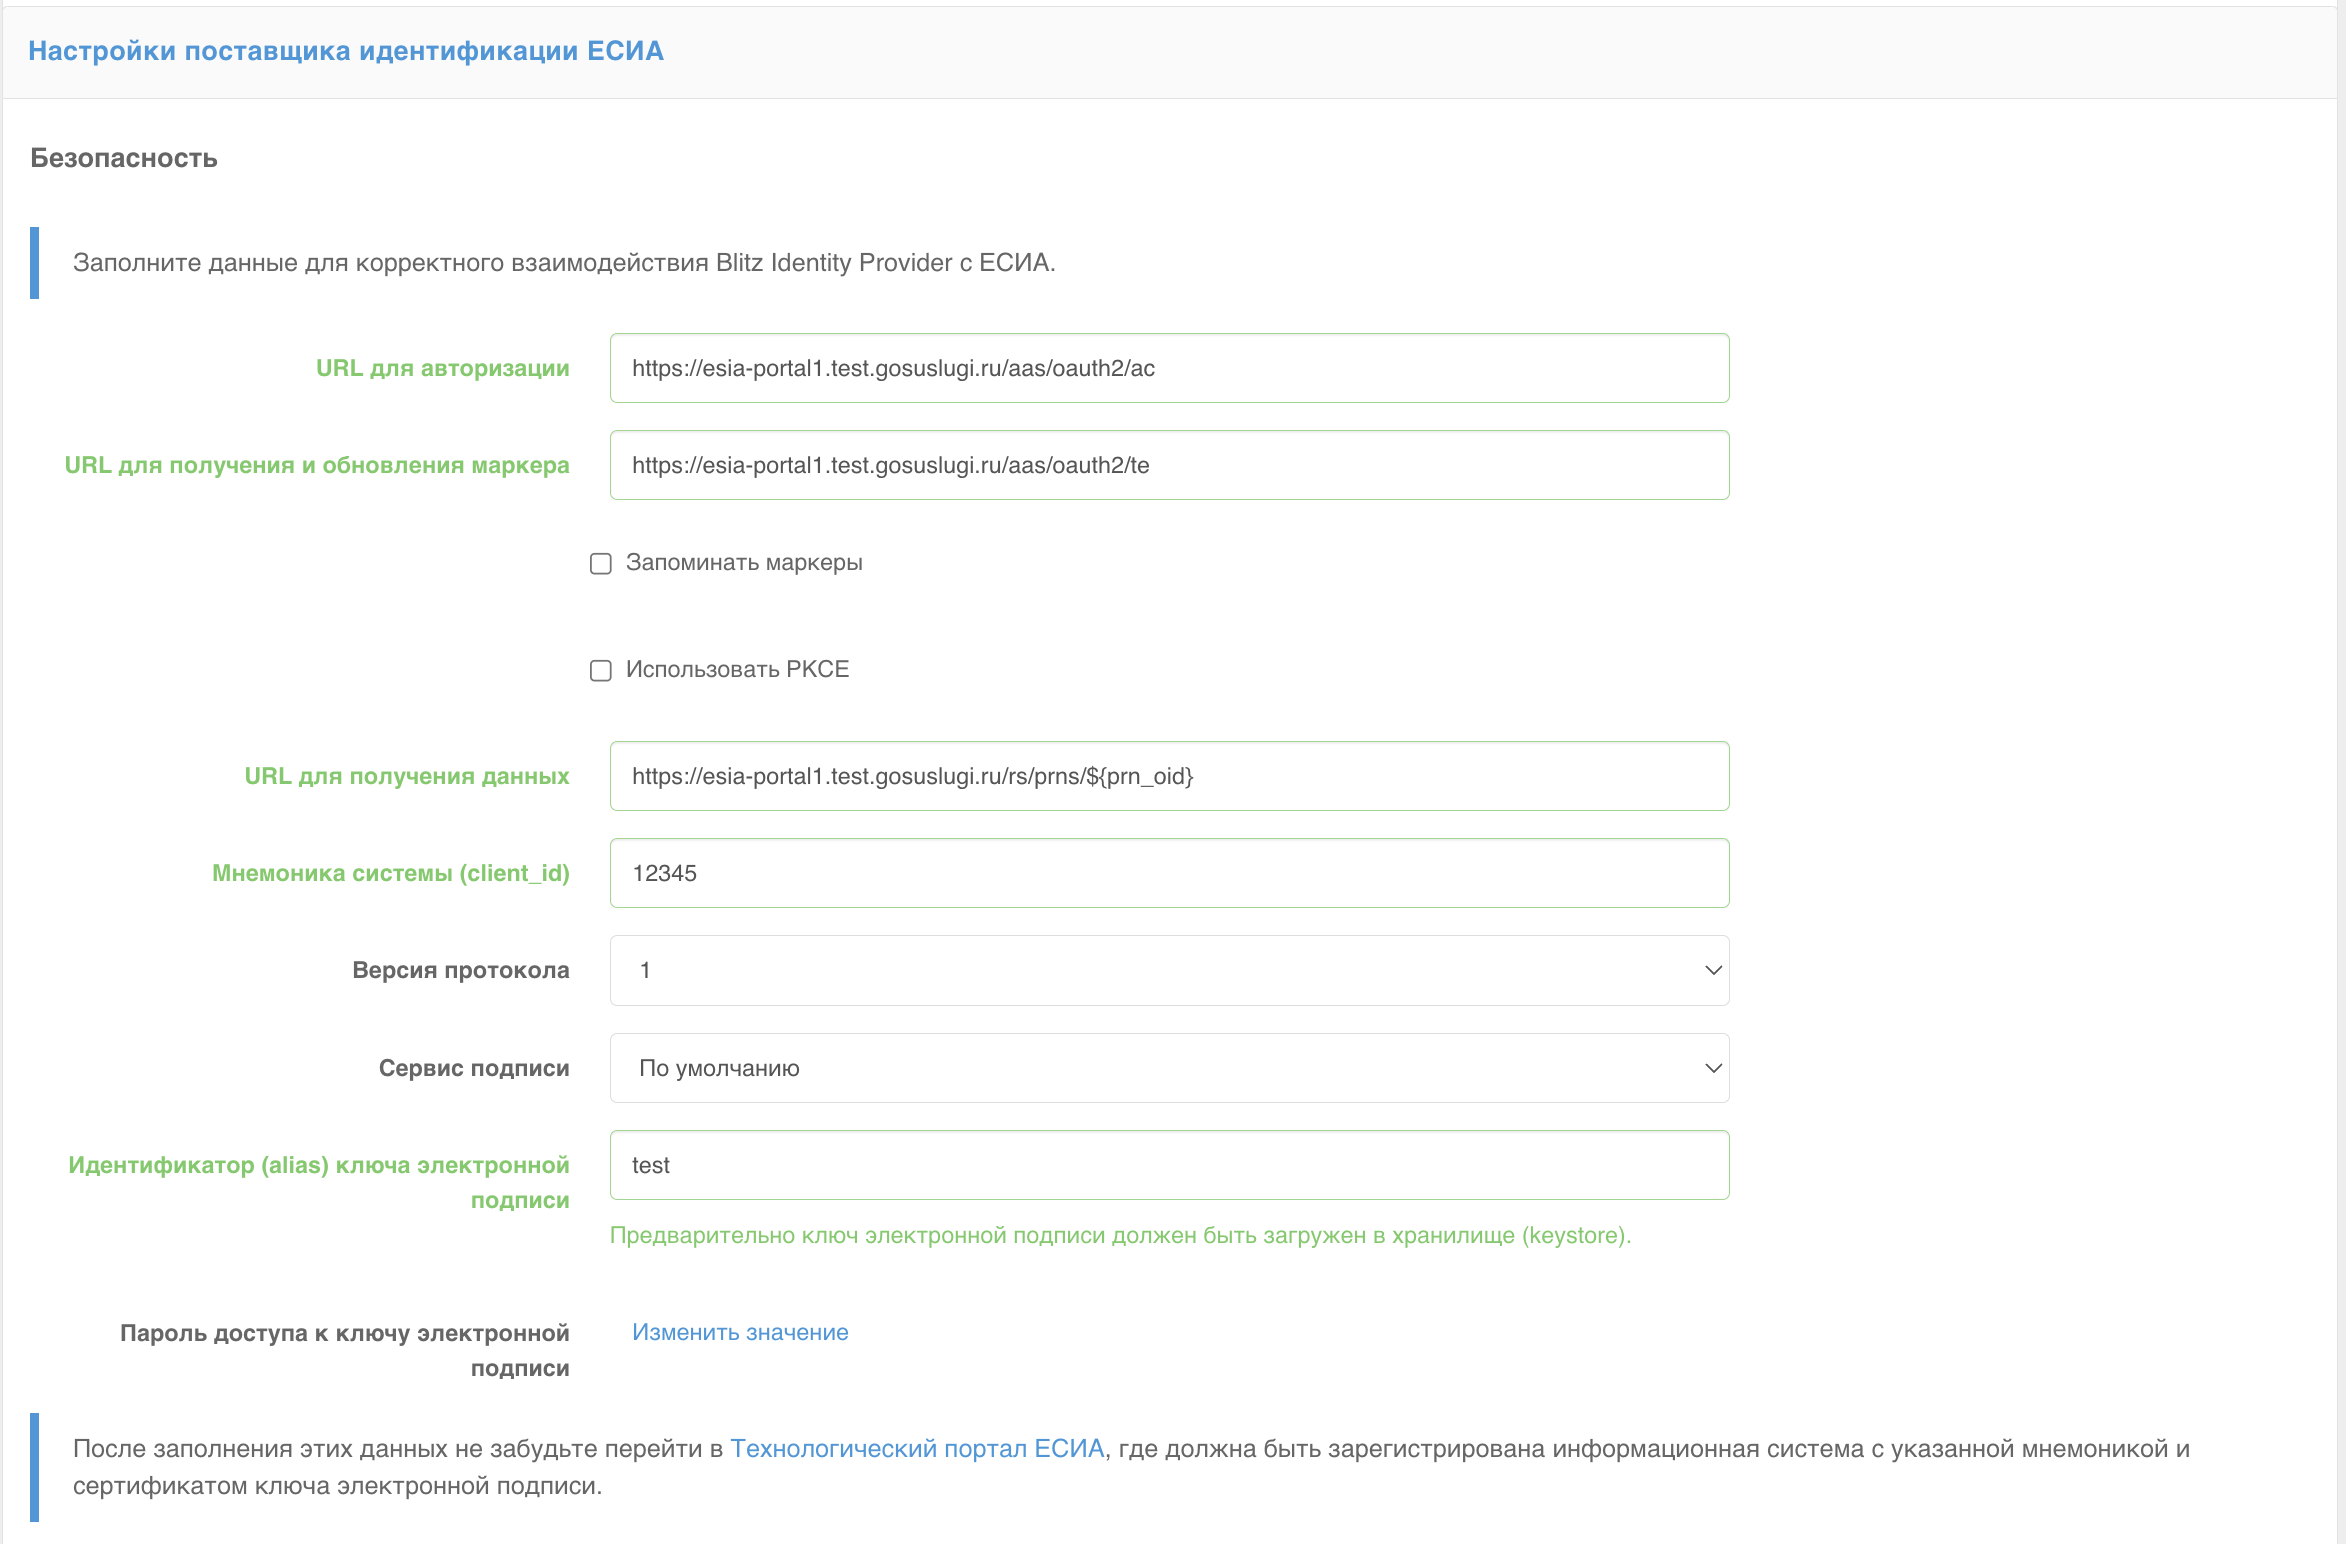Follow the Технологический портал ЕСИА link
The height and width of the screenshot is (1544, 2346).
[916, 1447]
